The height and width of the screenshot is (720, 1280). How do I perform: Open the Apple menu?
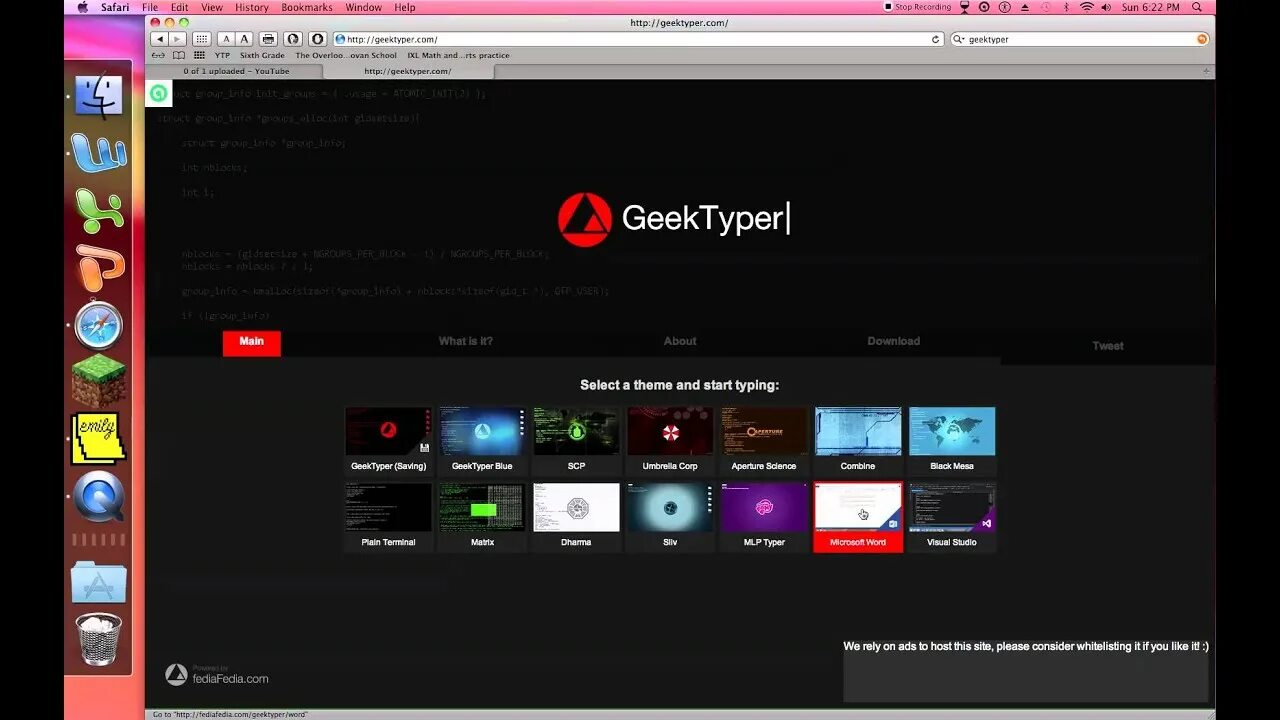click(x=83, y=7)
